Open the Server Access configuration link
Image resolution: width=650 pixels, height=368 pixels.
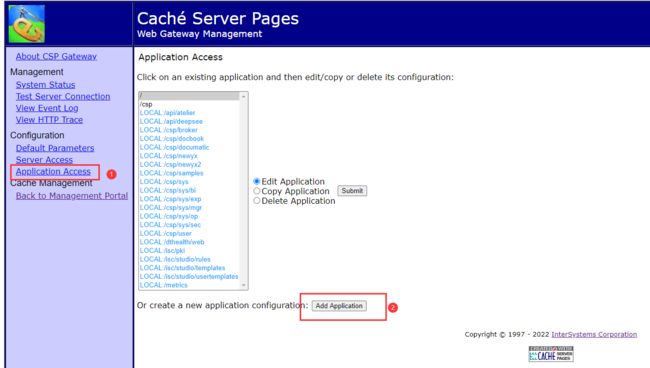click(44, 160)
